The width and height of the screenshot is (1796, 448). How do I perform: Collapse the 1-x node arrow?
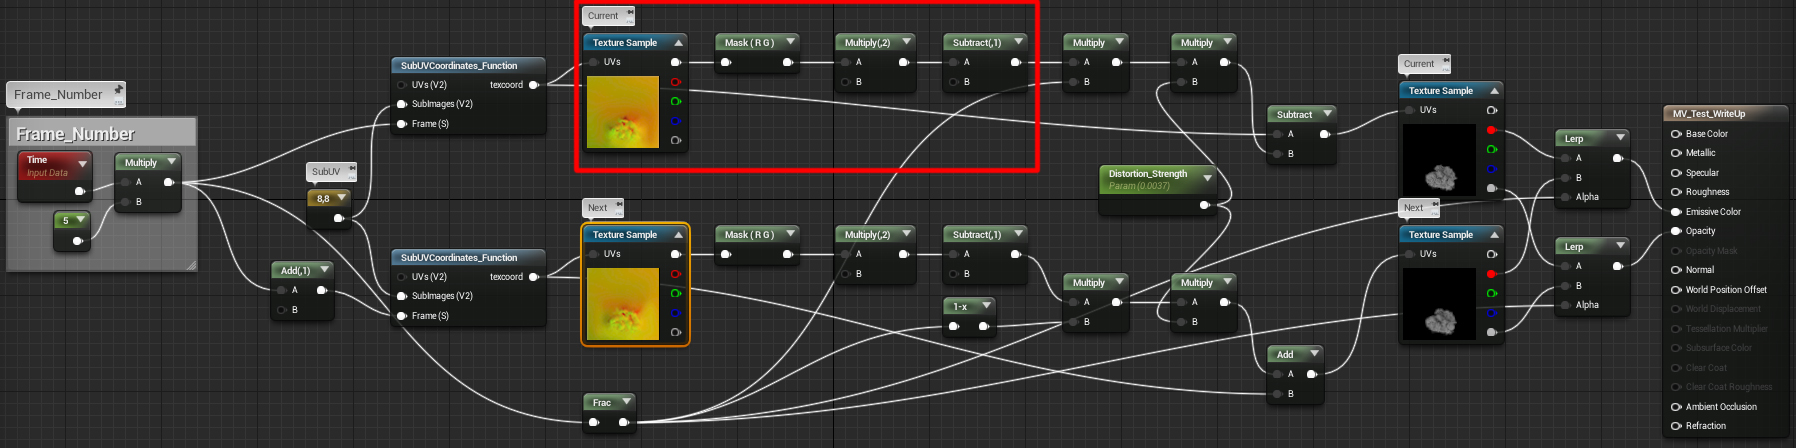(986, 306)
